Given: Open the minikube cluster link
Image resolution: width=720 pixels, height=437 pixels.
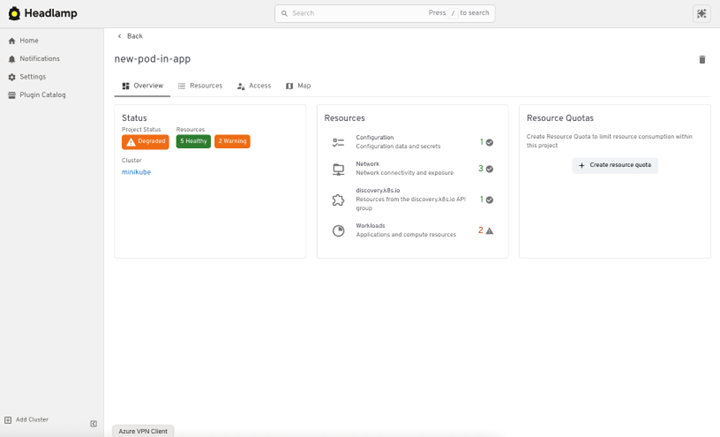Looking at the screenshot, I should point(136,172).
